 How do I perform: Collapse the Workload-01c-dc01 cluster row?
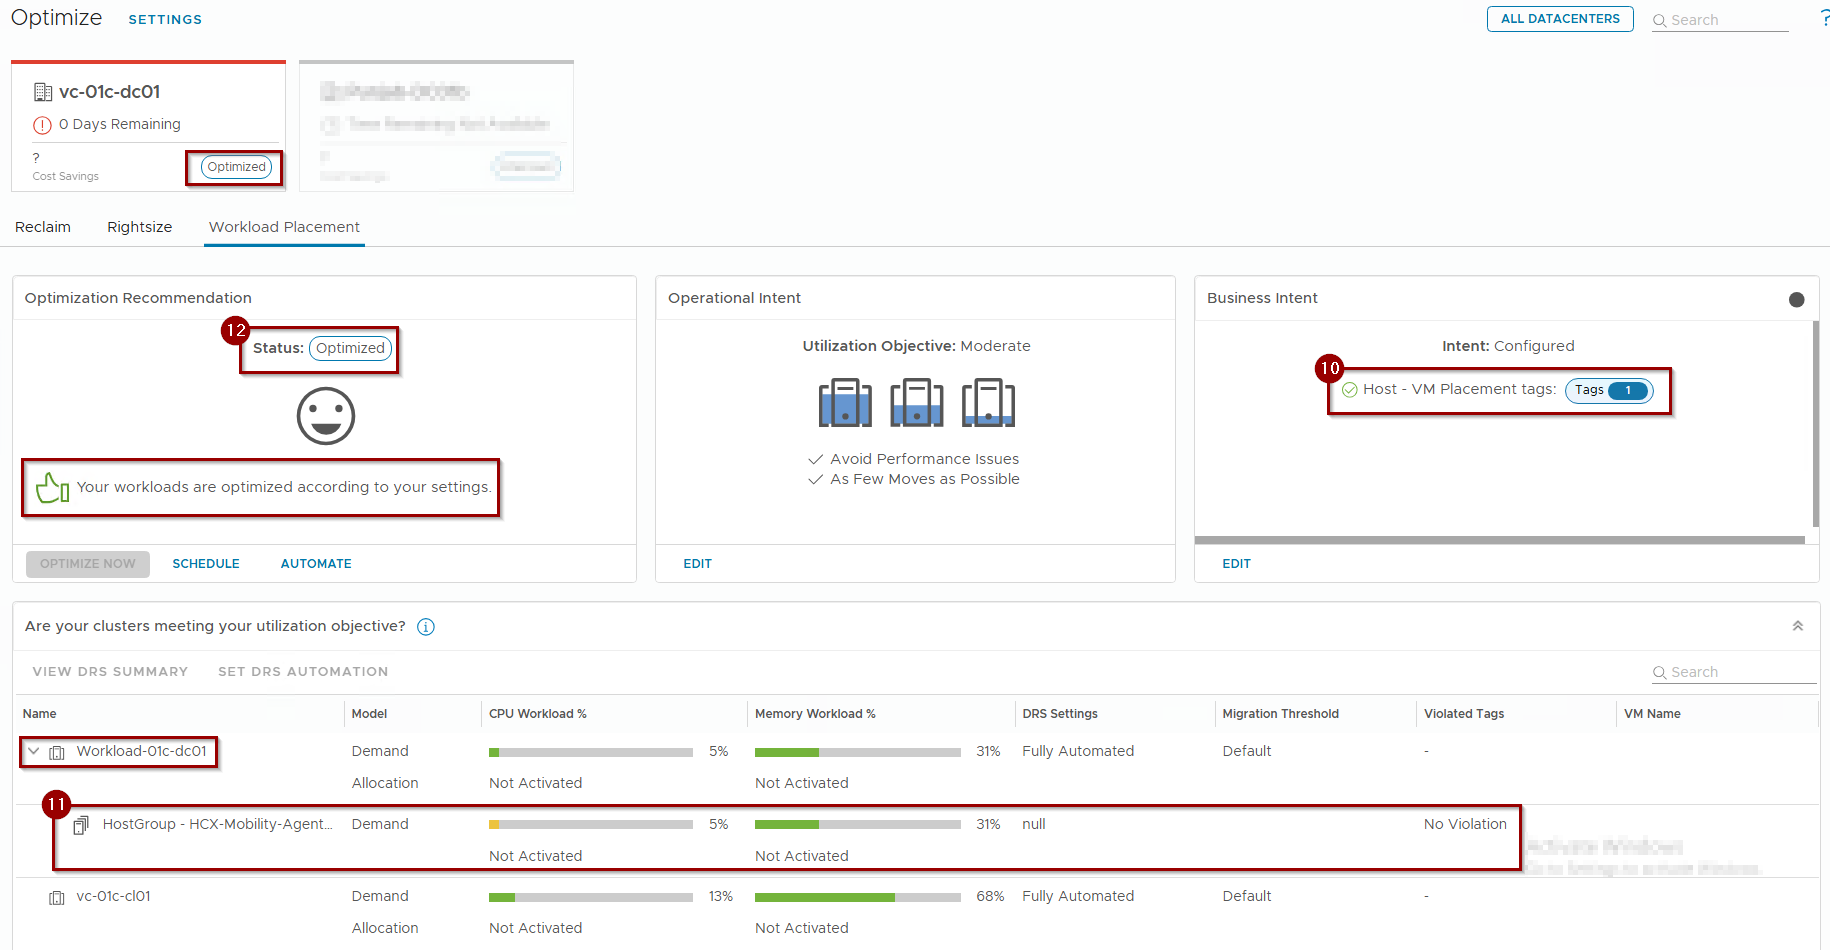[34, 751]
